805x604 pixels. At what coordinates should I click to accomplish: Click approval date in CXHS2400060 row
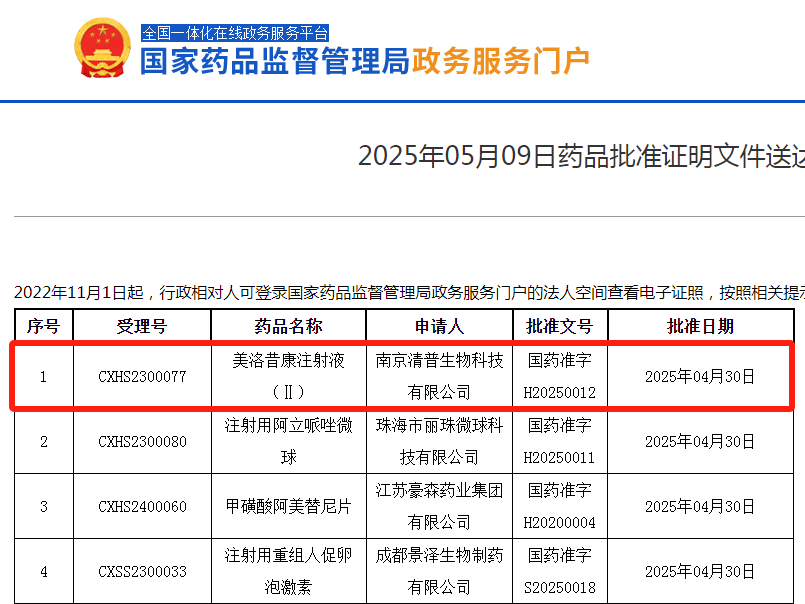point(700,506)
